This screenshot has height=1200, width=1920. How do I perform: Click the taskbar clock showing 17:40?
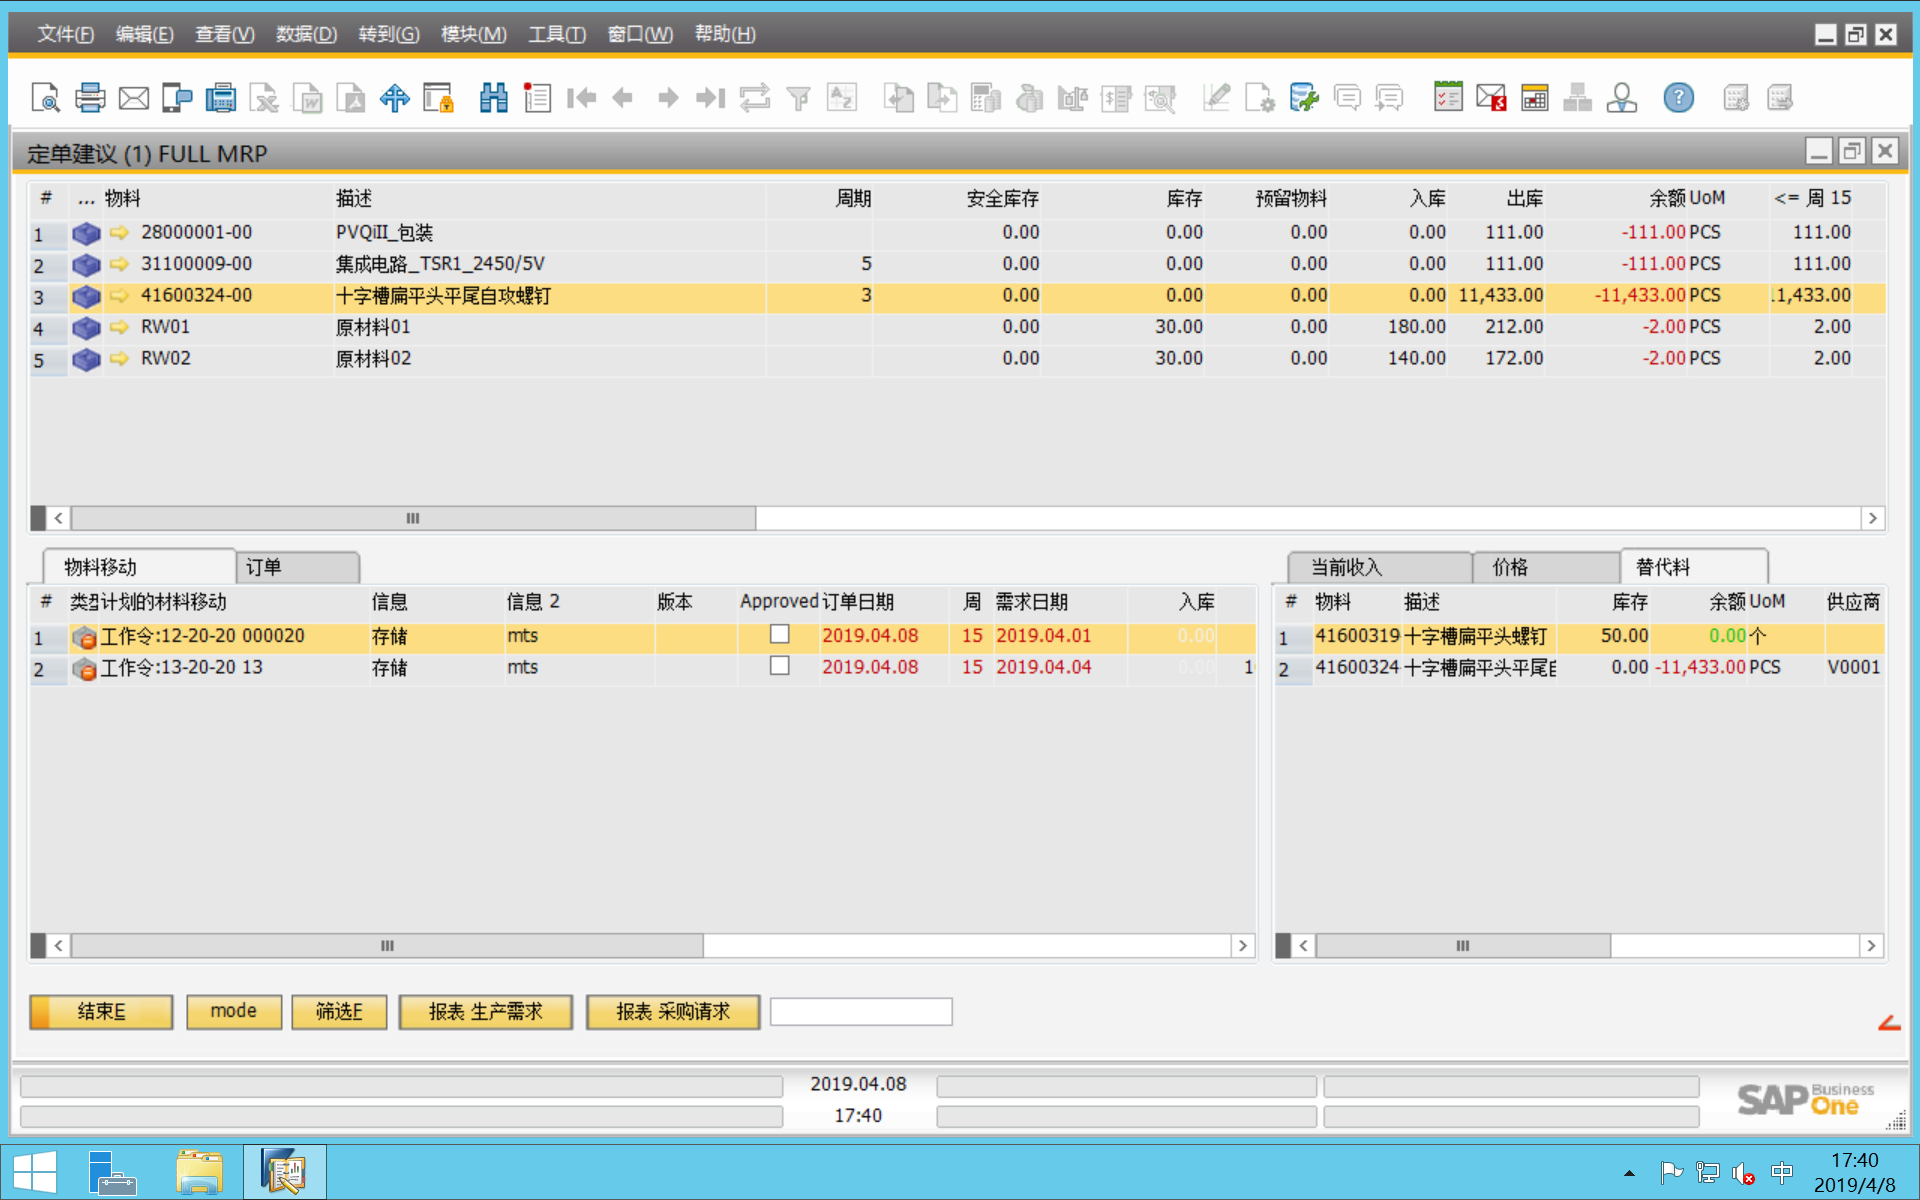[1854, 1172]
